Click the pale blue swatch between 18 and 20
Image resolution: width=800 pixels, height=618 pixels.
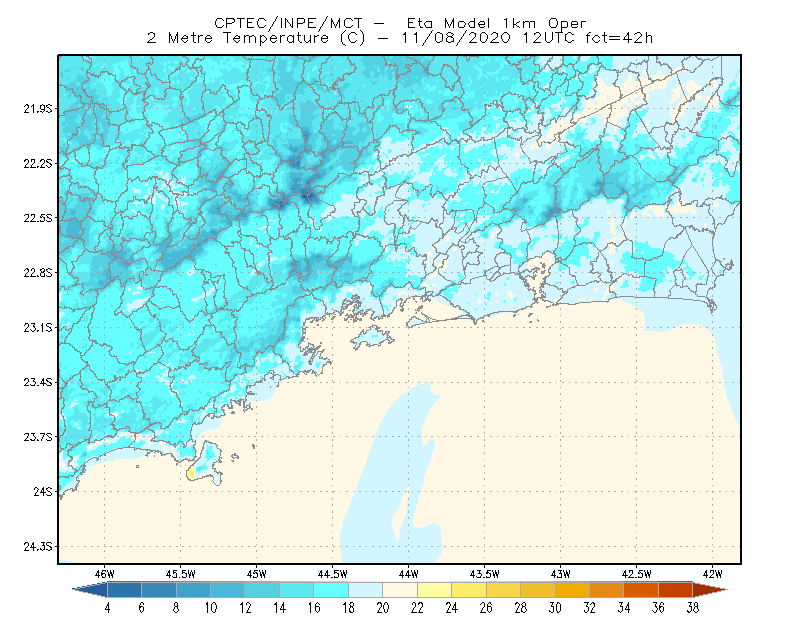point(366,590)
